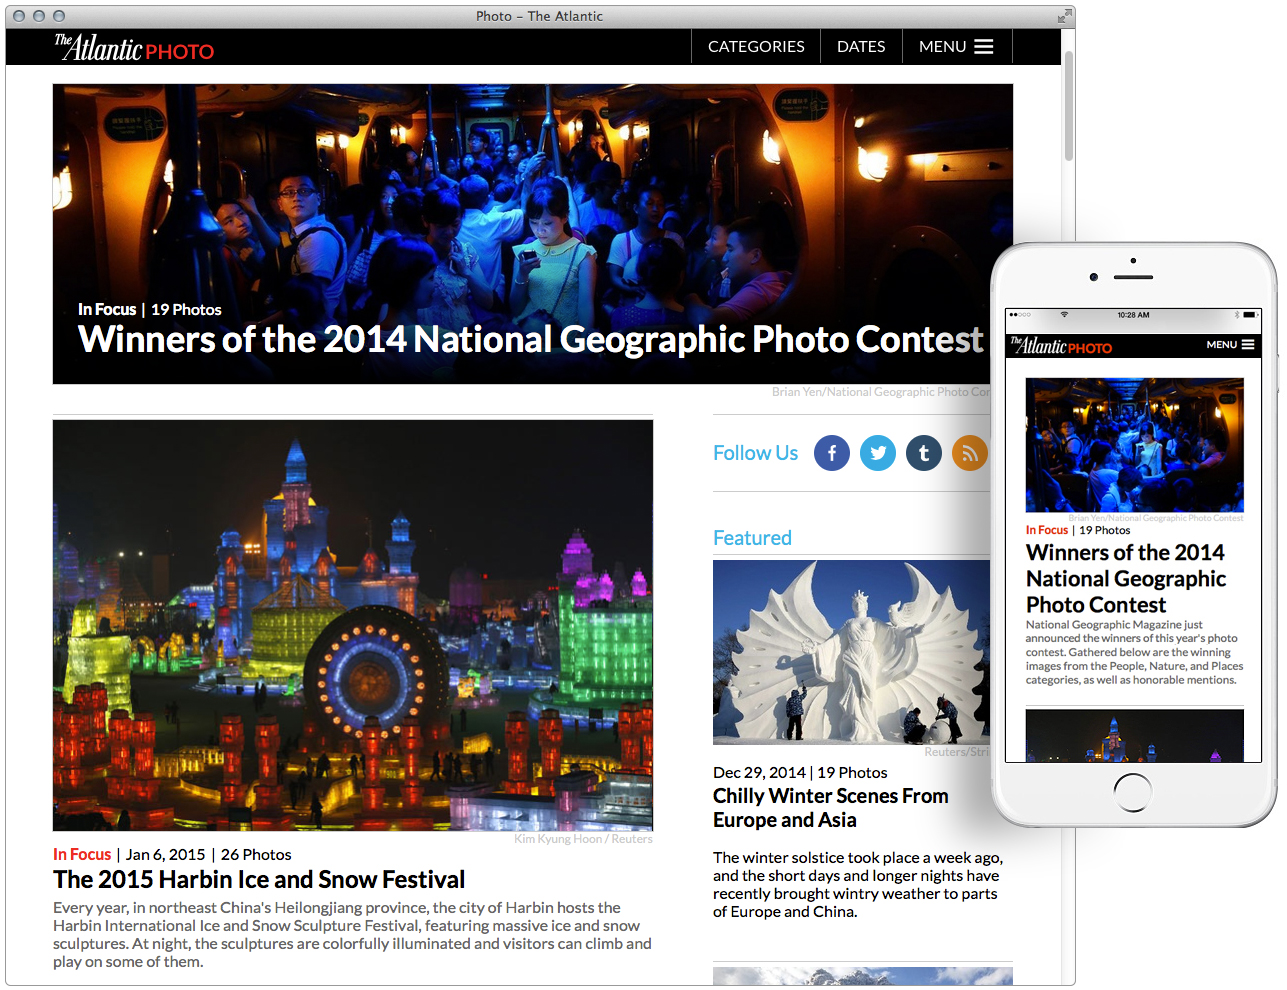The width and height of the screenshot is (1287, 990).
Task: Open the desktop MENU hamburger
Action: point(956,47)
